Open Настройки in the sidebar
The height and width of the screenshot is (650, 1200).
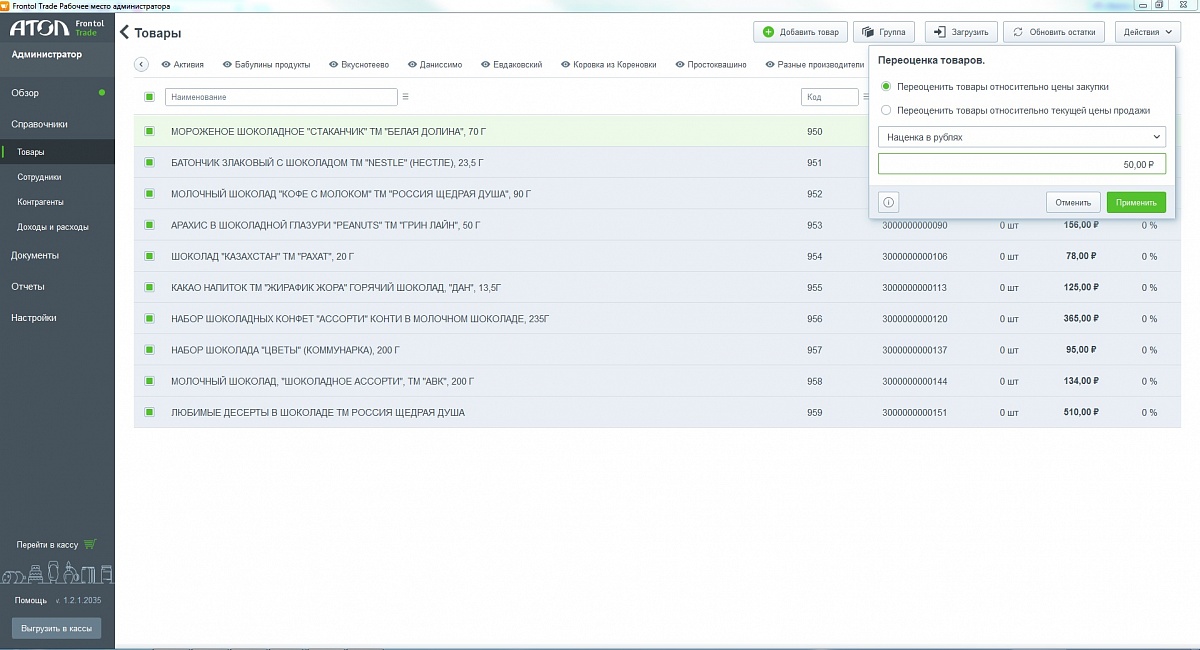tap(34, 318)
